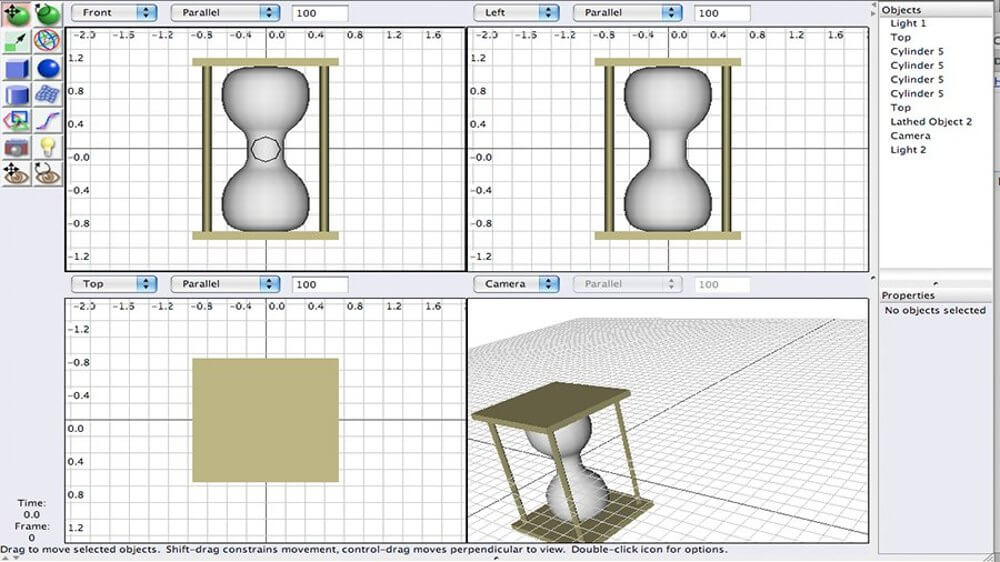The image size is (1000, 562).
Task: Select Light 1 in the Objects list
Action: (x=908, y=23)
